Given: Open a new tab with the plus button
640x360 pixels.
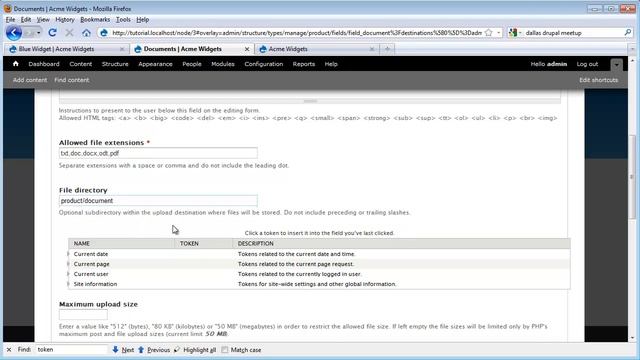Looking at the screenshot, I should (387, 49).
